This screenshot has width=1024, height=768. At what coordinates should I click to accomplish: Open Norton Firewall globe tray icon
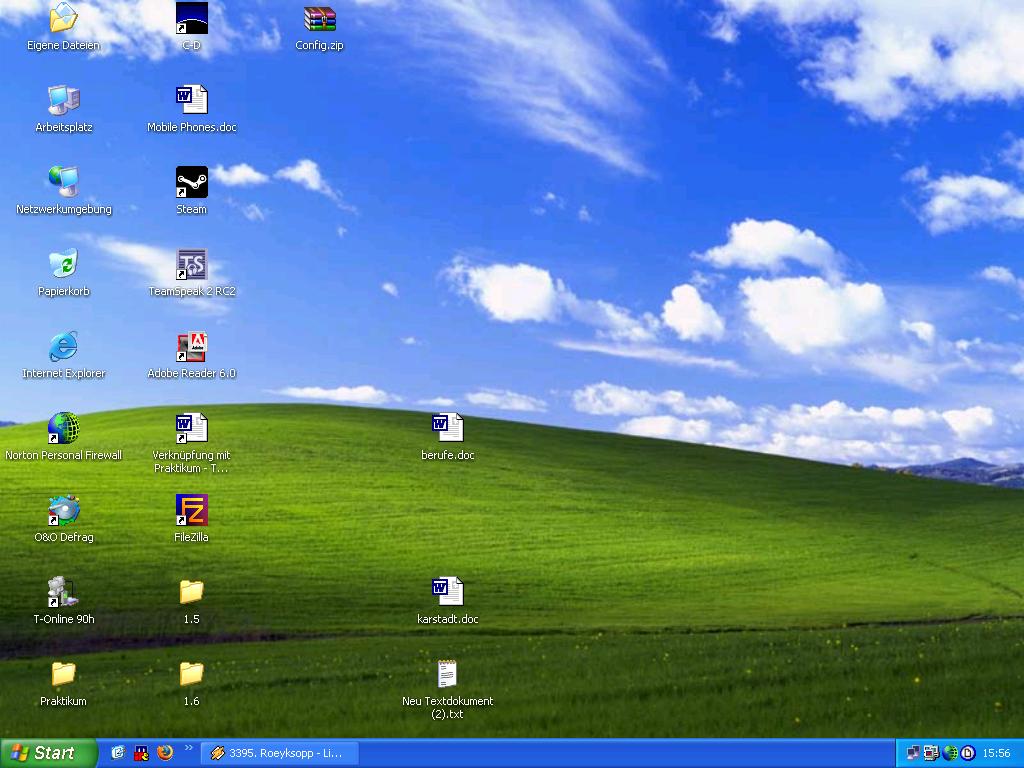[950, 753]
